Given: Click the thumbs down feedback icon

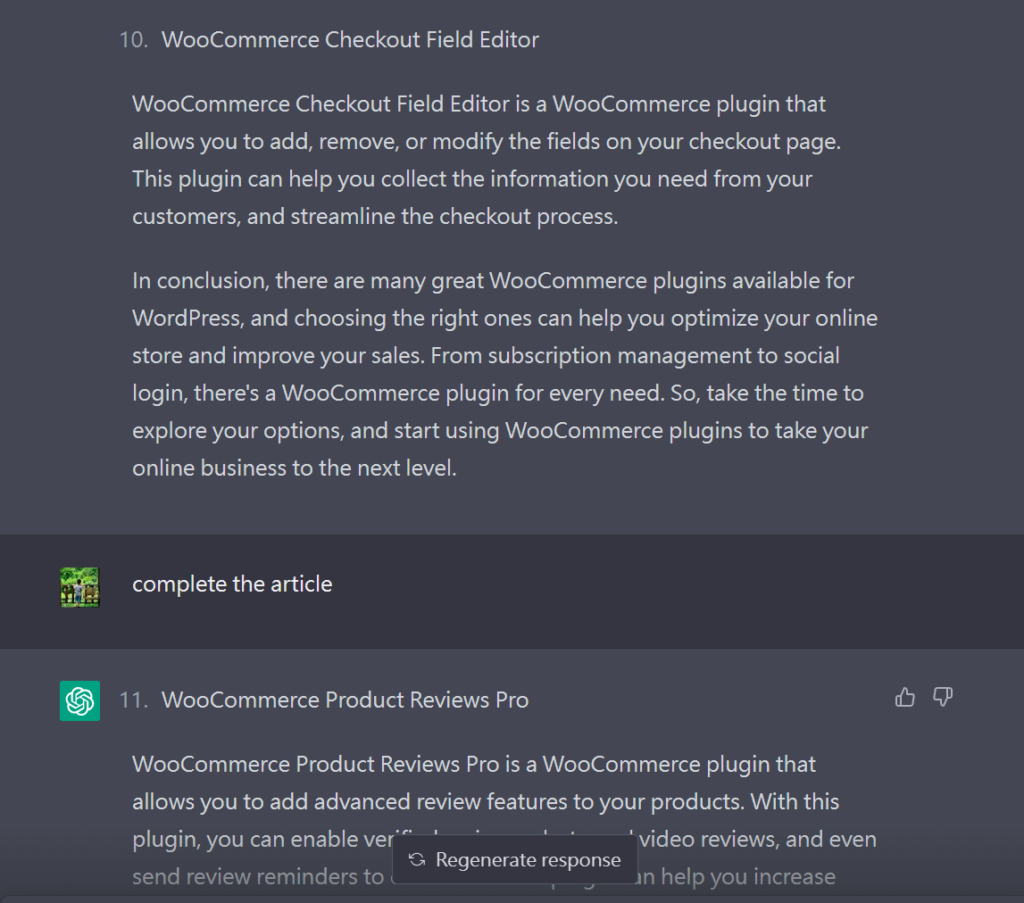Looking at the screenshot, I should 942,697.
